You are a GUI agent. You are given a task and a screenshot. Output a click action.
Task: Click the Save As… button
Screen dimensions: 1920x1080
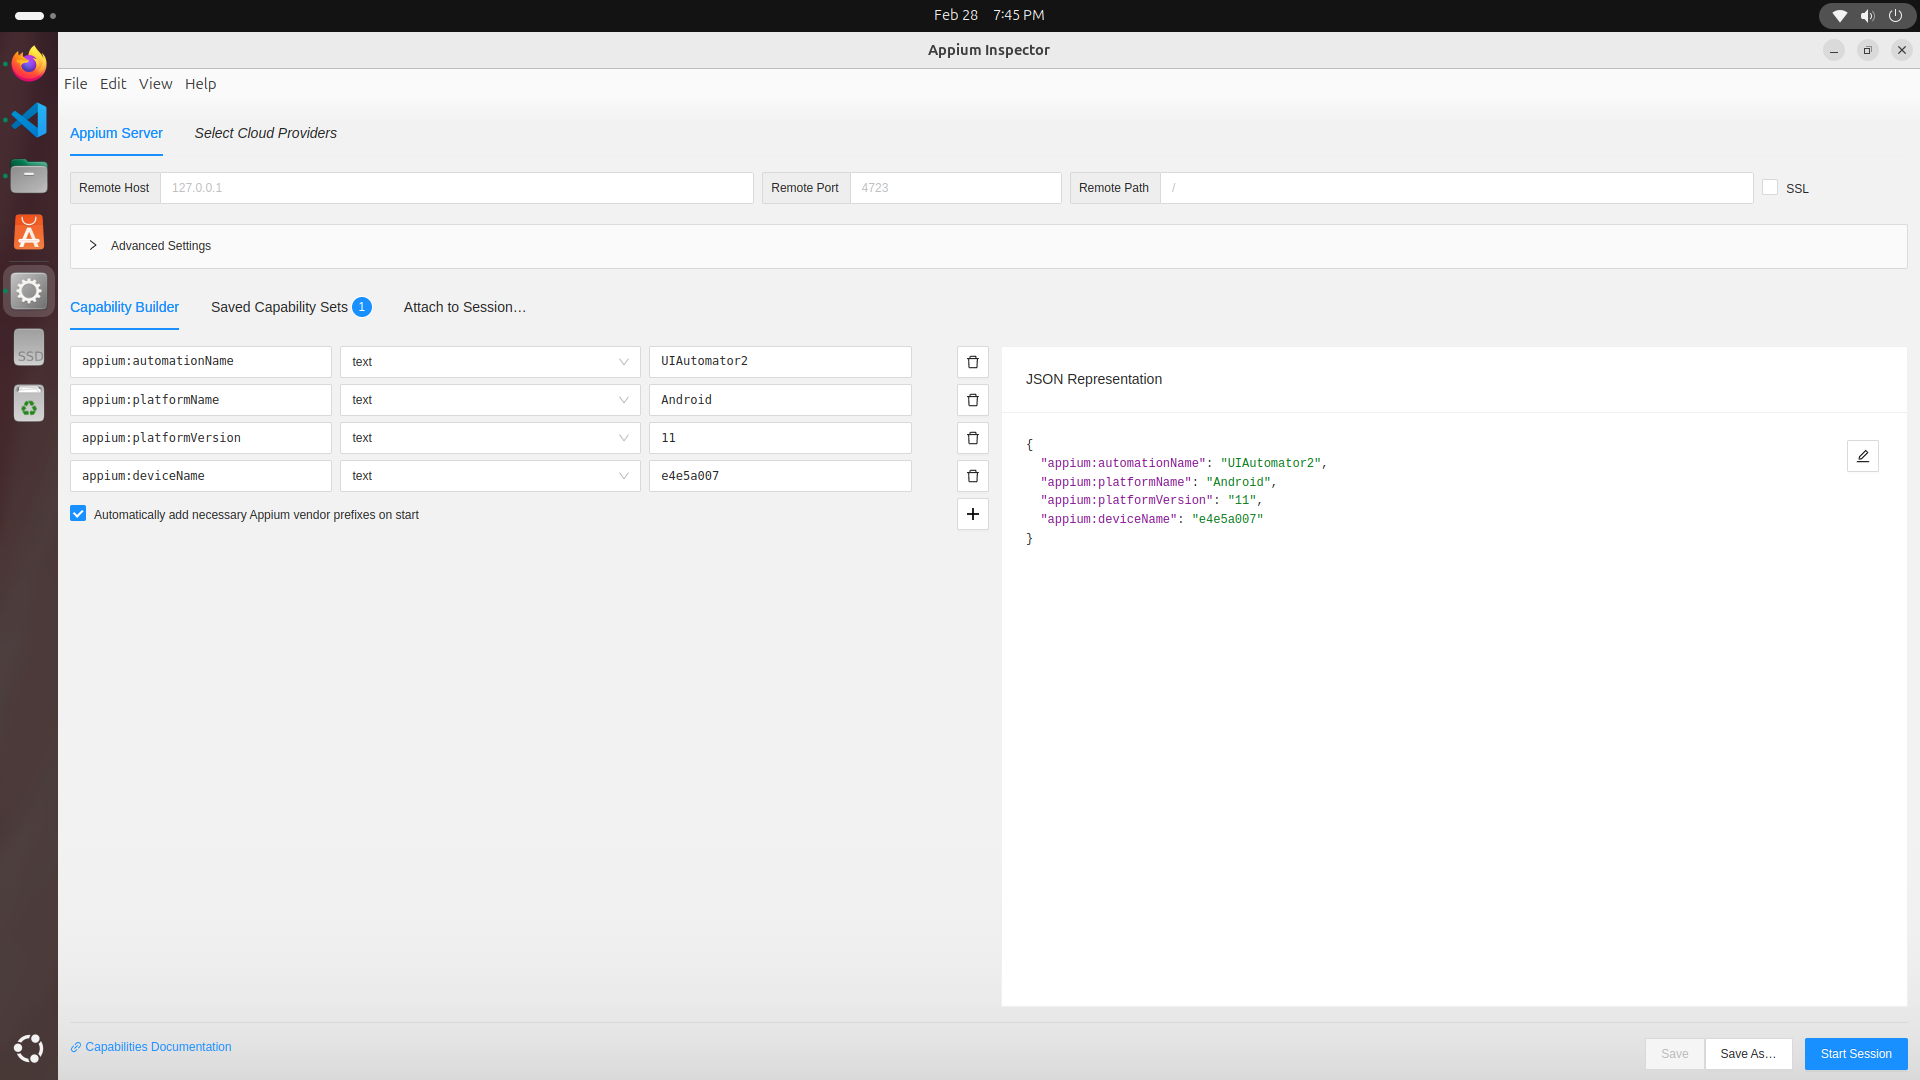[1747, 1054]
